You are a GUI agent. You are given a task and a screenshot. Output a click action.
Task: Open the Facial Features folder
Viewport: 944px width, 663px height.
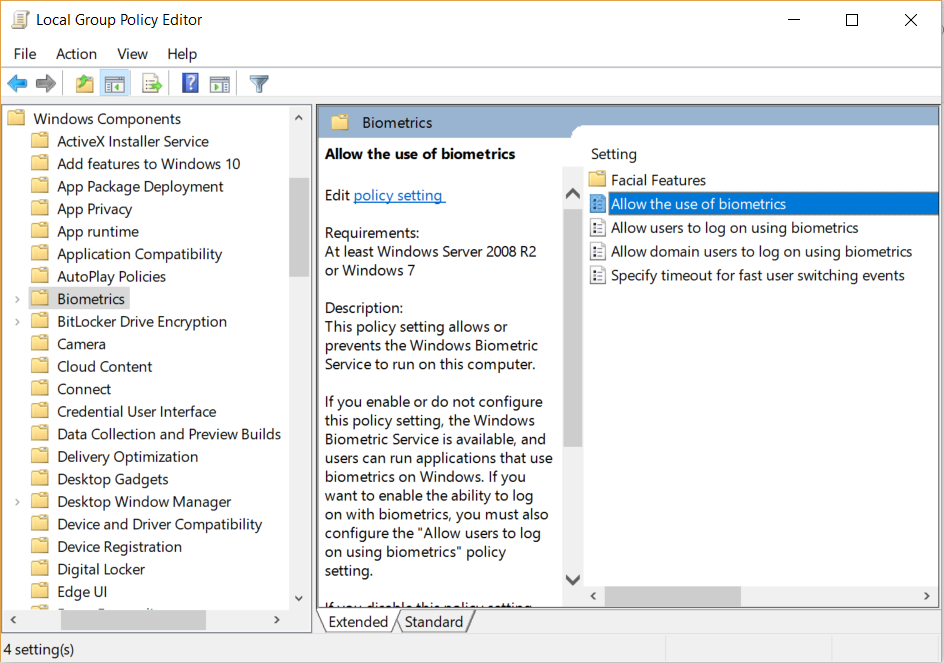tap(658, 180)
